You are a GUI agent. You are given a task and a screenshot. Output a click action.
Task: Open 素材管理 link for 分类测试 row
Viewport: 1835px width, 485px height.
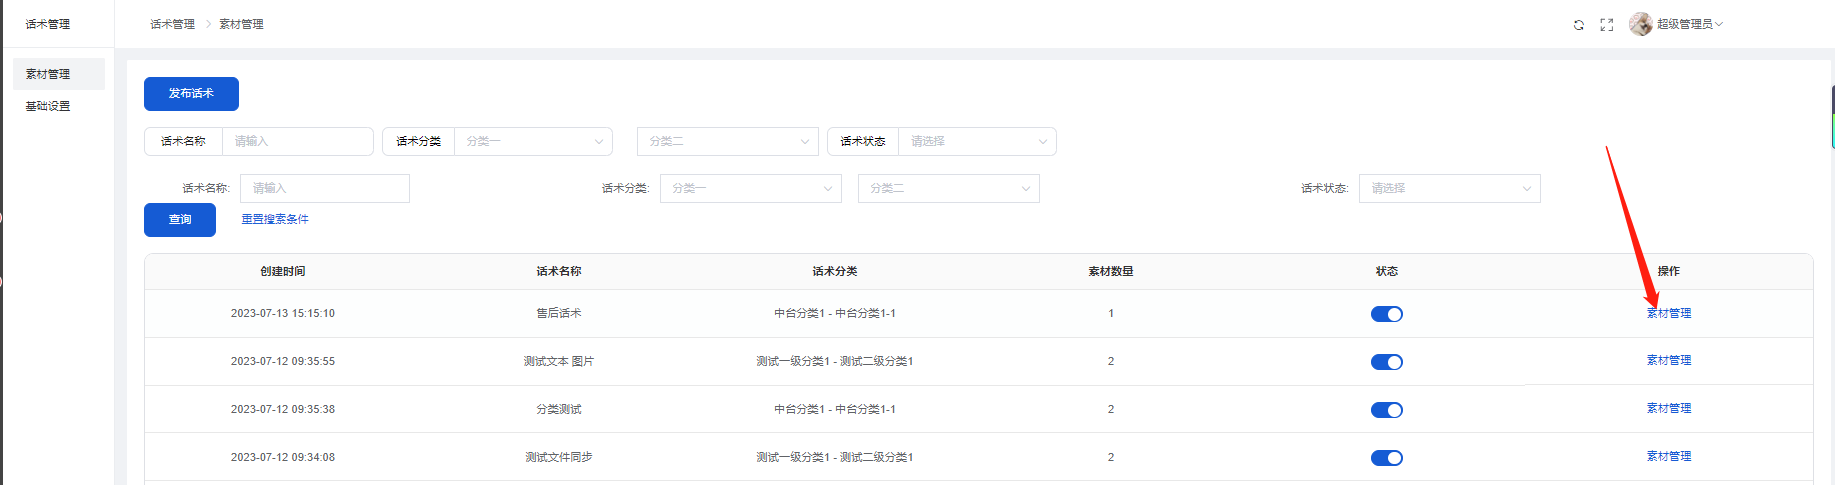click(1668, 408)
